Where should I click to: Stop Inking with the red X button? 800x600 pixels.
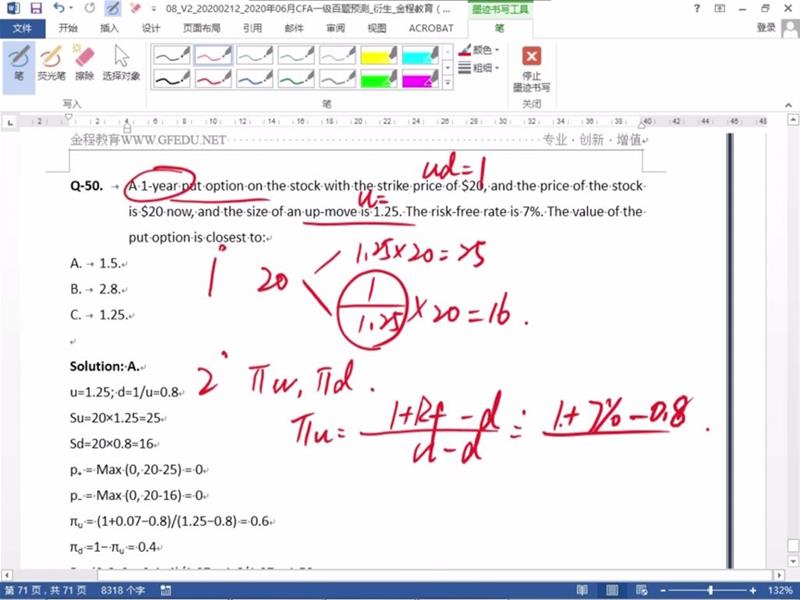531,69
